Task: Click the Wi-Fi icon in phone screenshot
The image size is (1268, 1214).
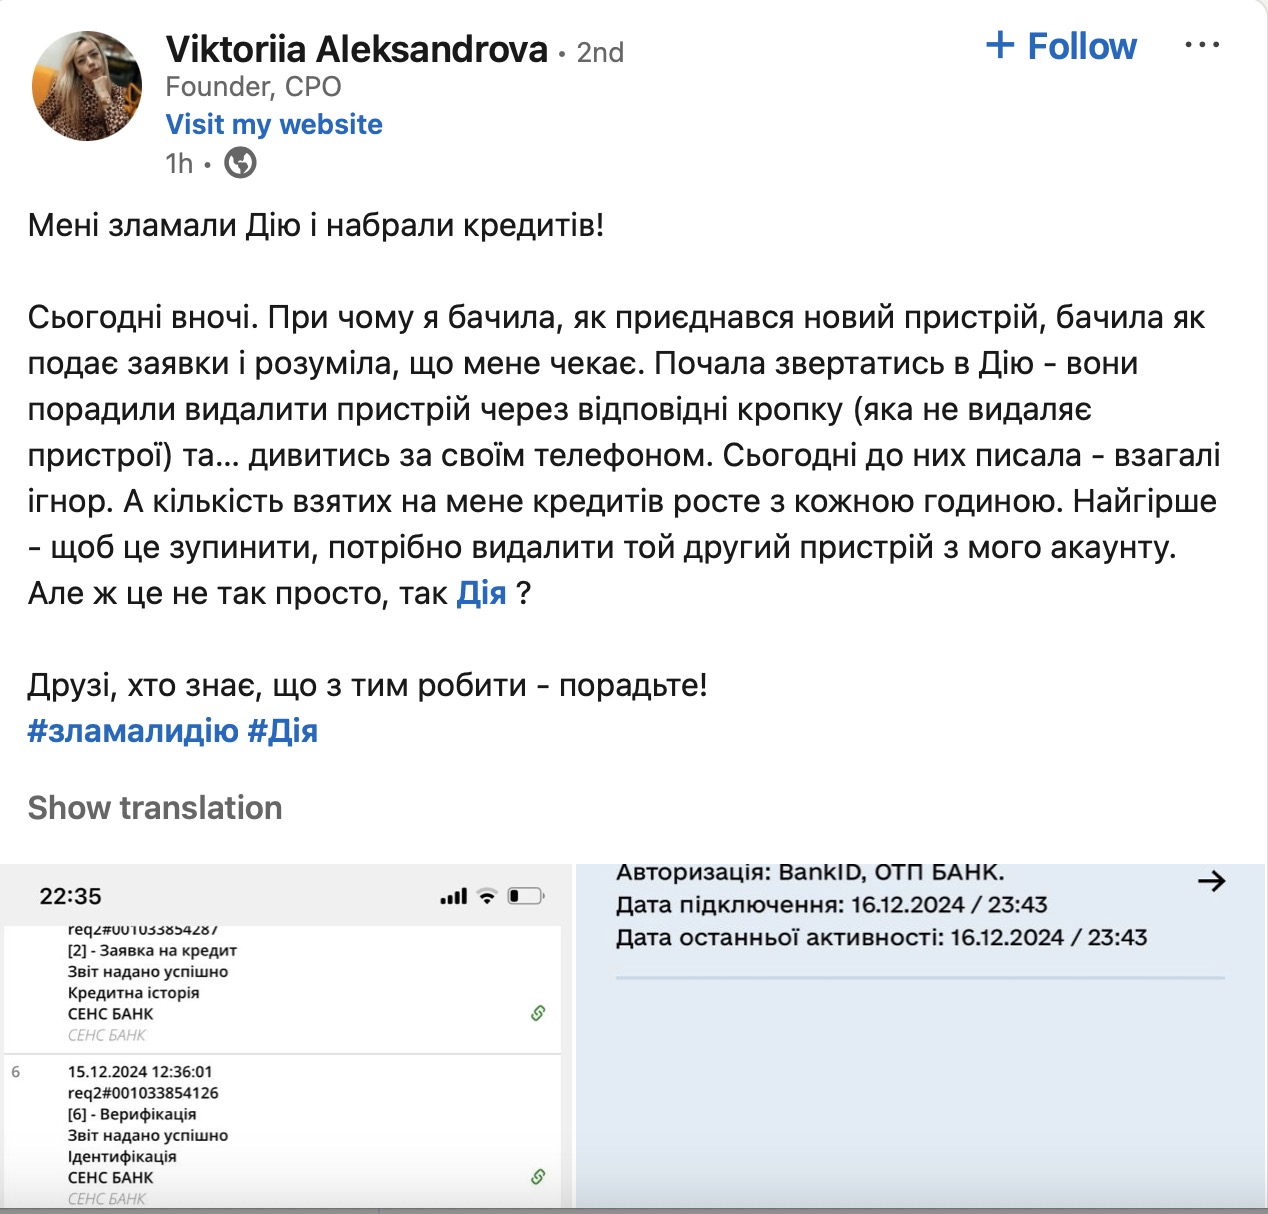Action: (x=487, y=896)
